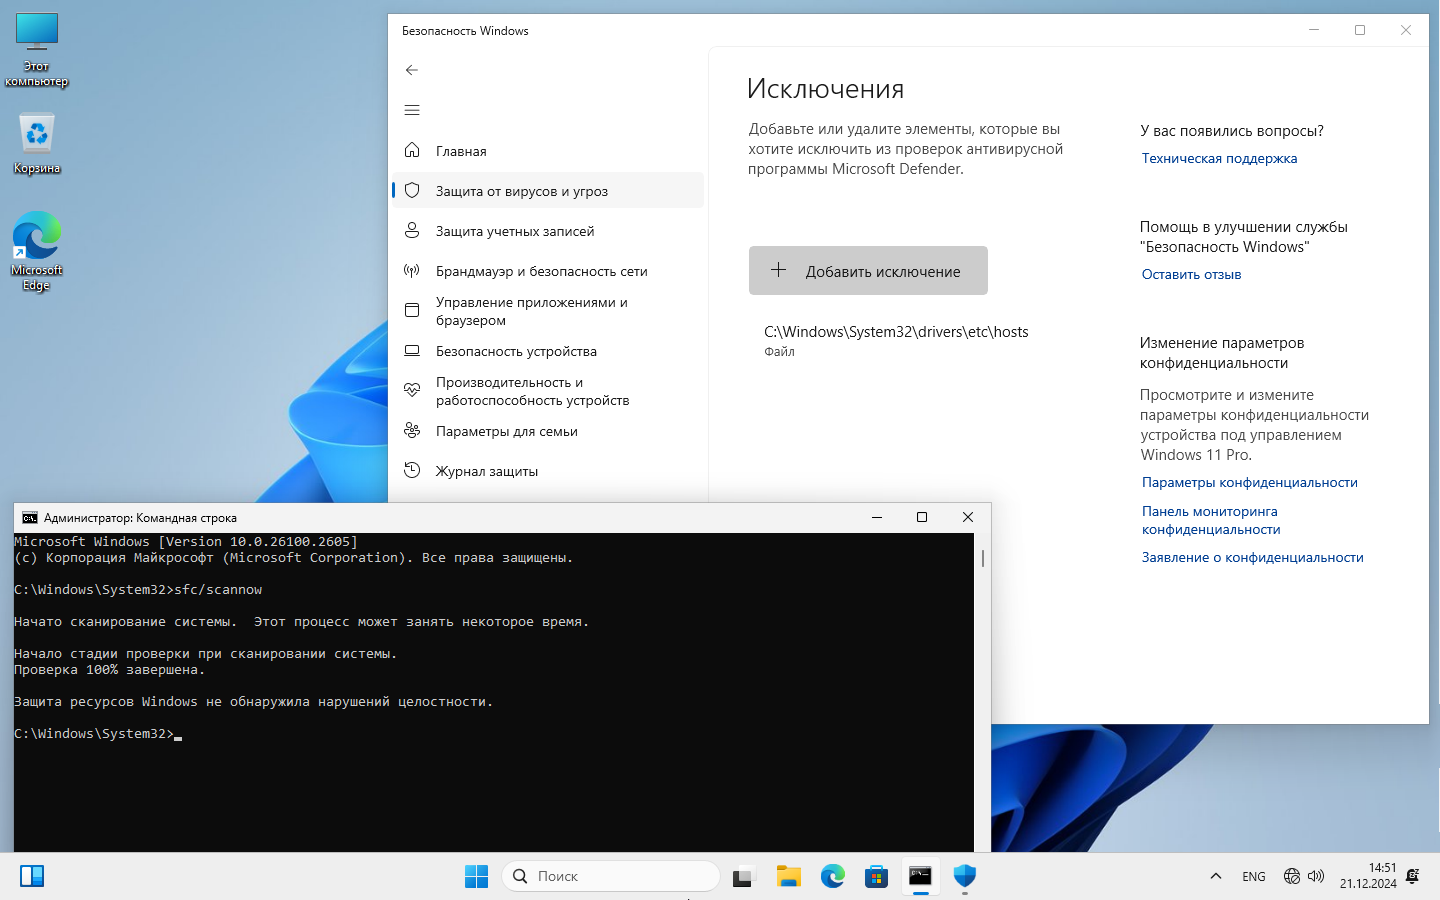
Task: Open the clock showing 14:51
Action: tap(1368, 876)
